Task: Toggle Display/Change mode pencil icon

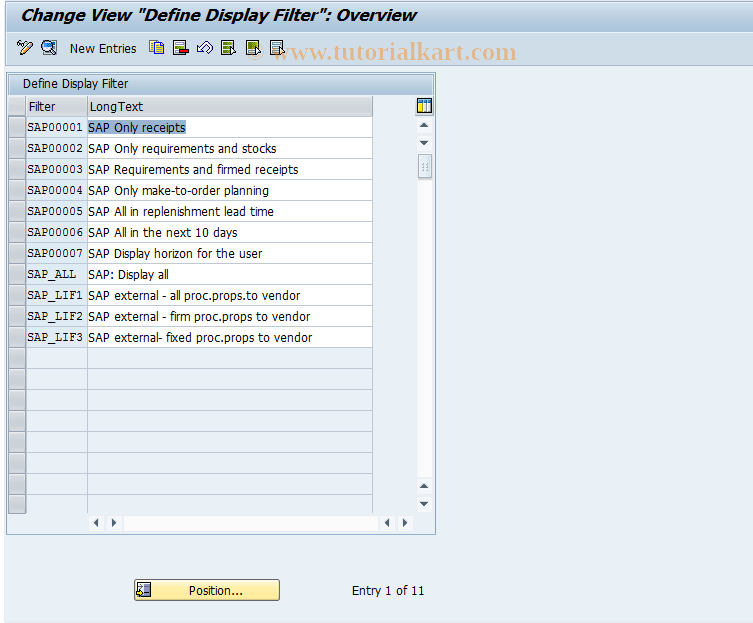Action: point(24,48)
